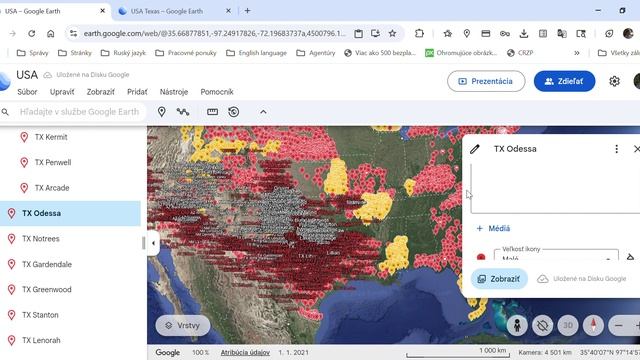Click the pencil edit icon for TX Odessa
640x360 pixels.
[x=475, y=149]
